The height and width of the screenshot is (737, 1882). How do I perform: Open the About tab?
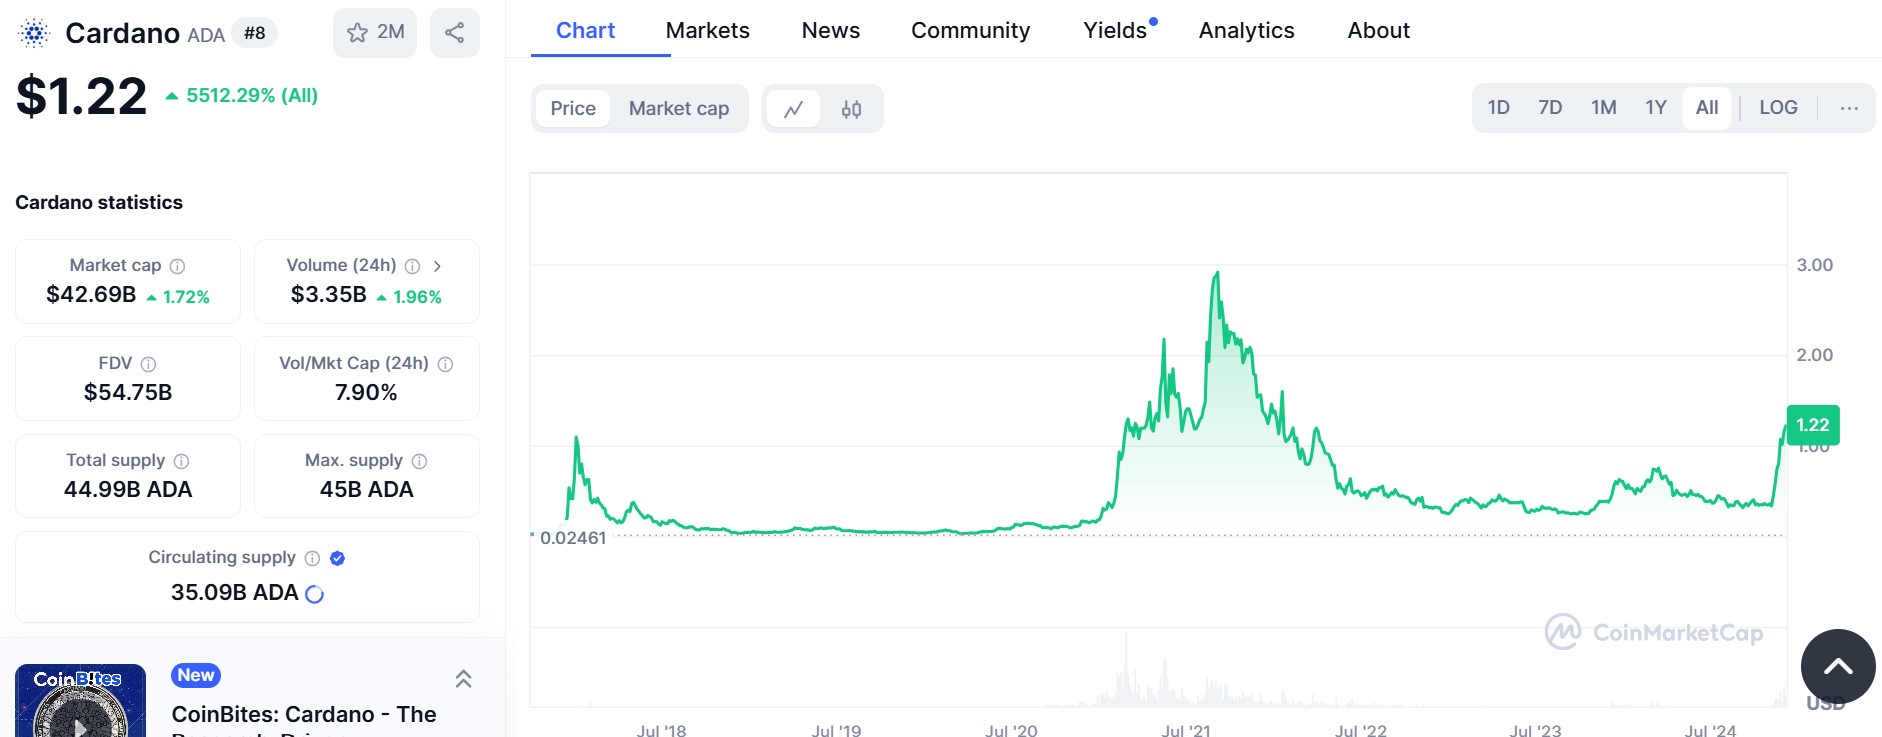[1379, 30]
